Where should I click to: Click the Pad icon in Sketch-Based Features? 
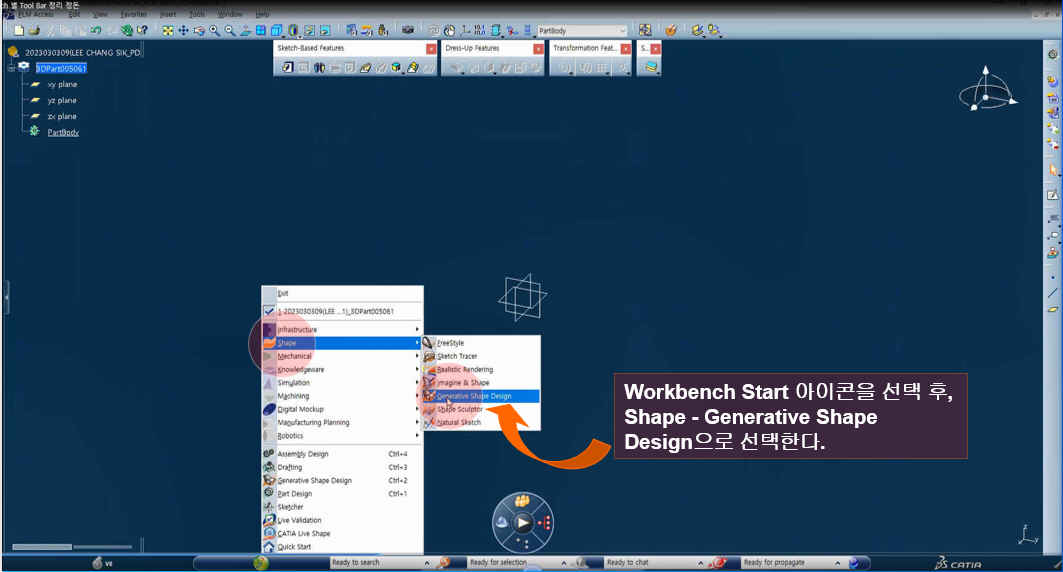coord(287,67)
